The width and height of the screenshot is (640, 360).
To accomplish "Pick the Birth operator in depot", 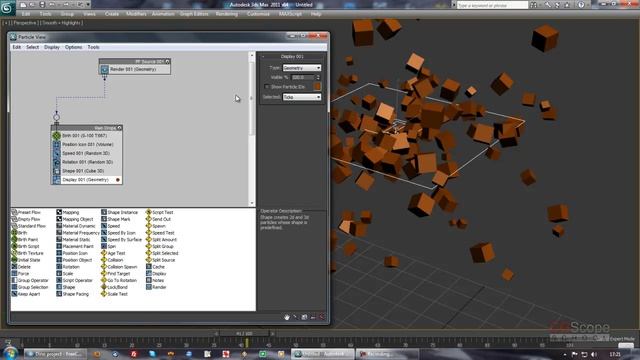I will click(x=19, y=233).
